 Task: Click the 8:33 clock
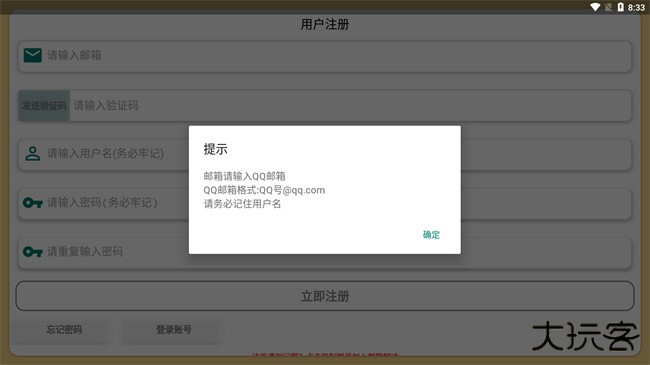pos(636,7)
